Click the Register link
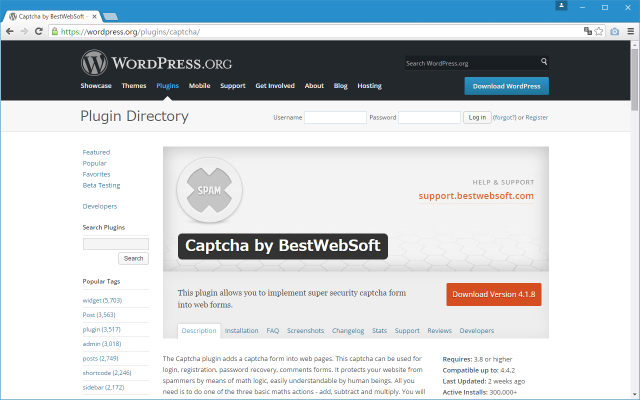This screenshot has width=640, height=400. (x=536, y=118)
